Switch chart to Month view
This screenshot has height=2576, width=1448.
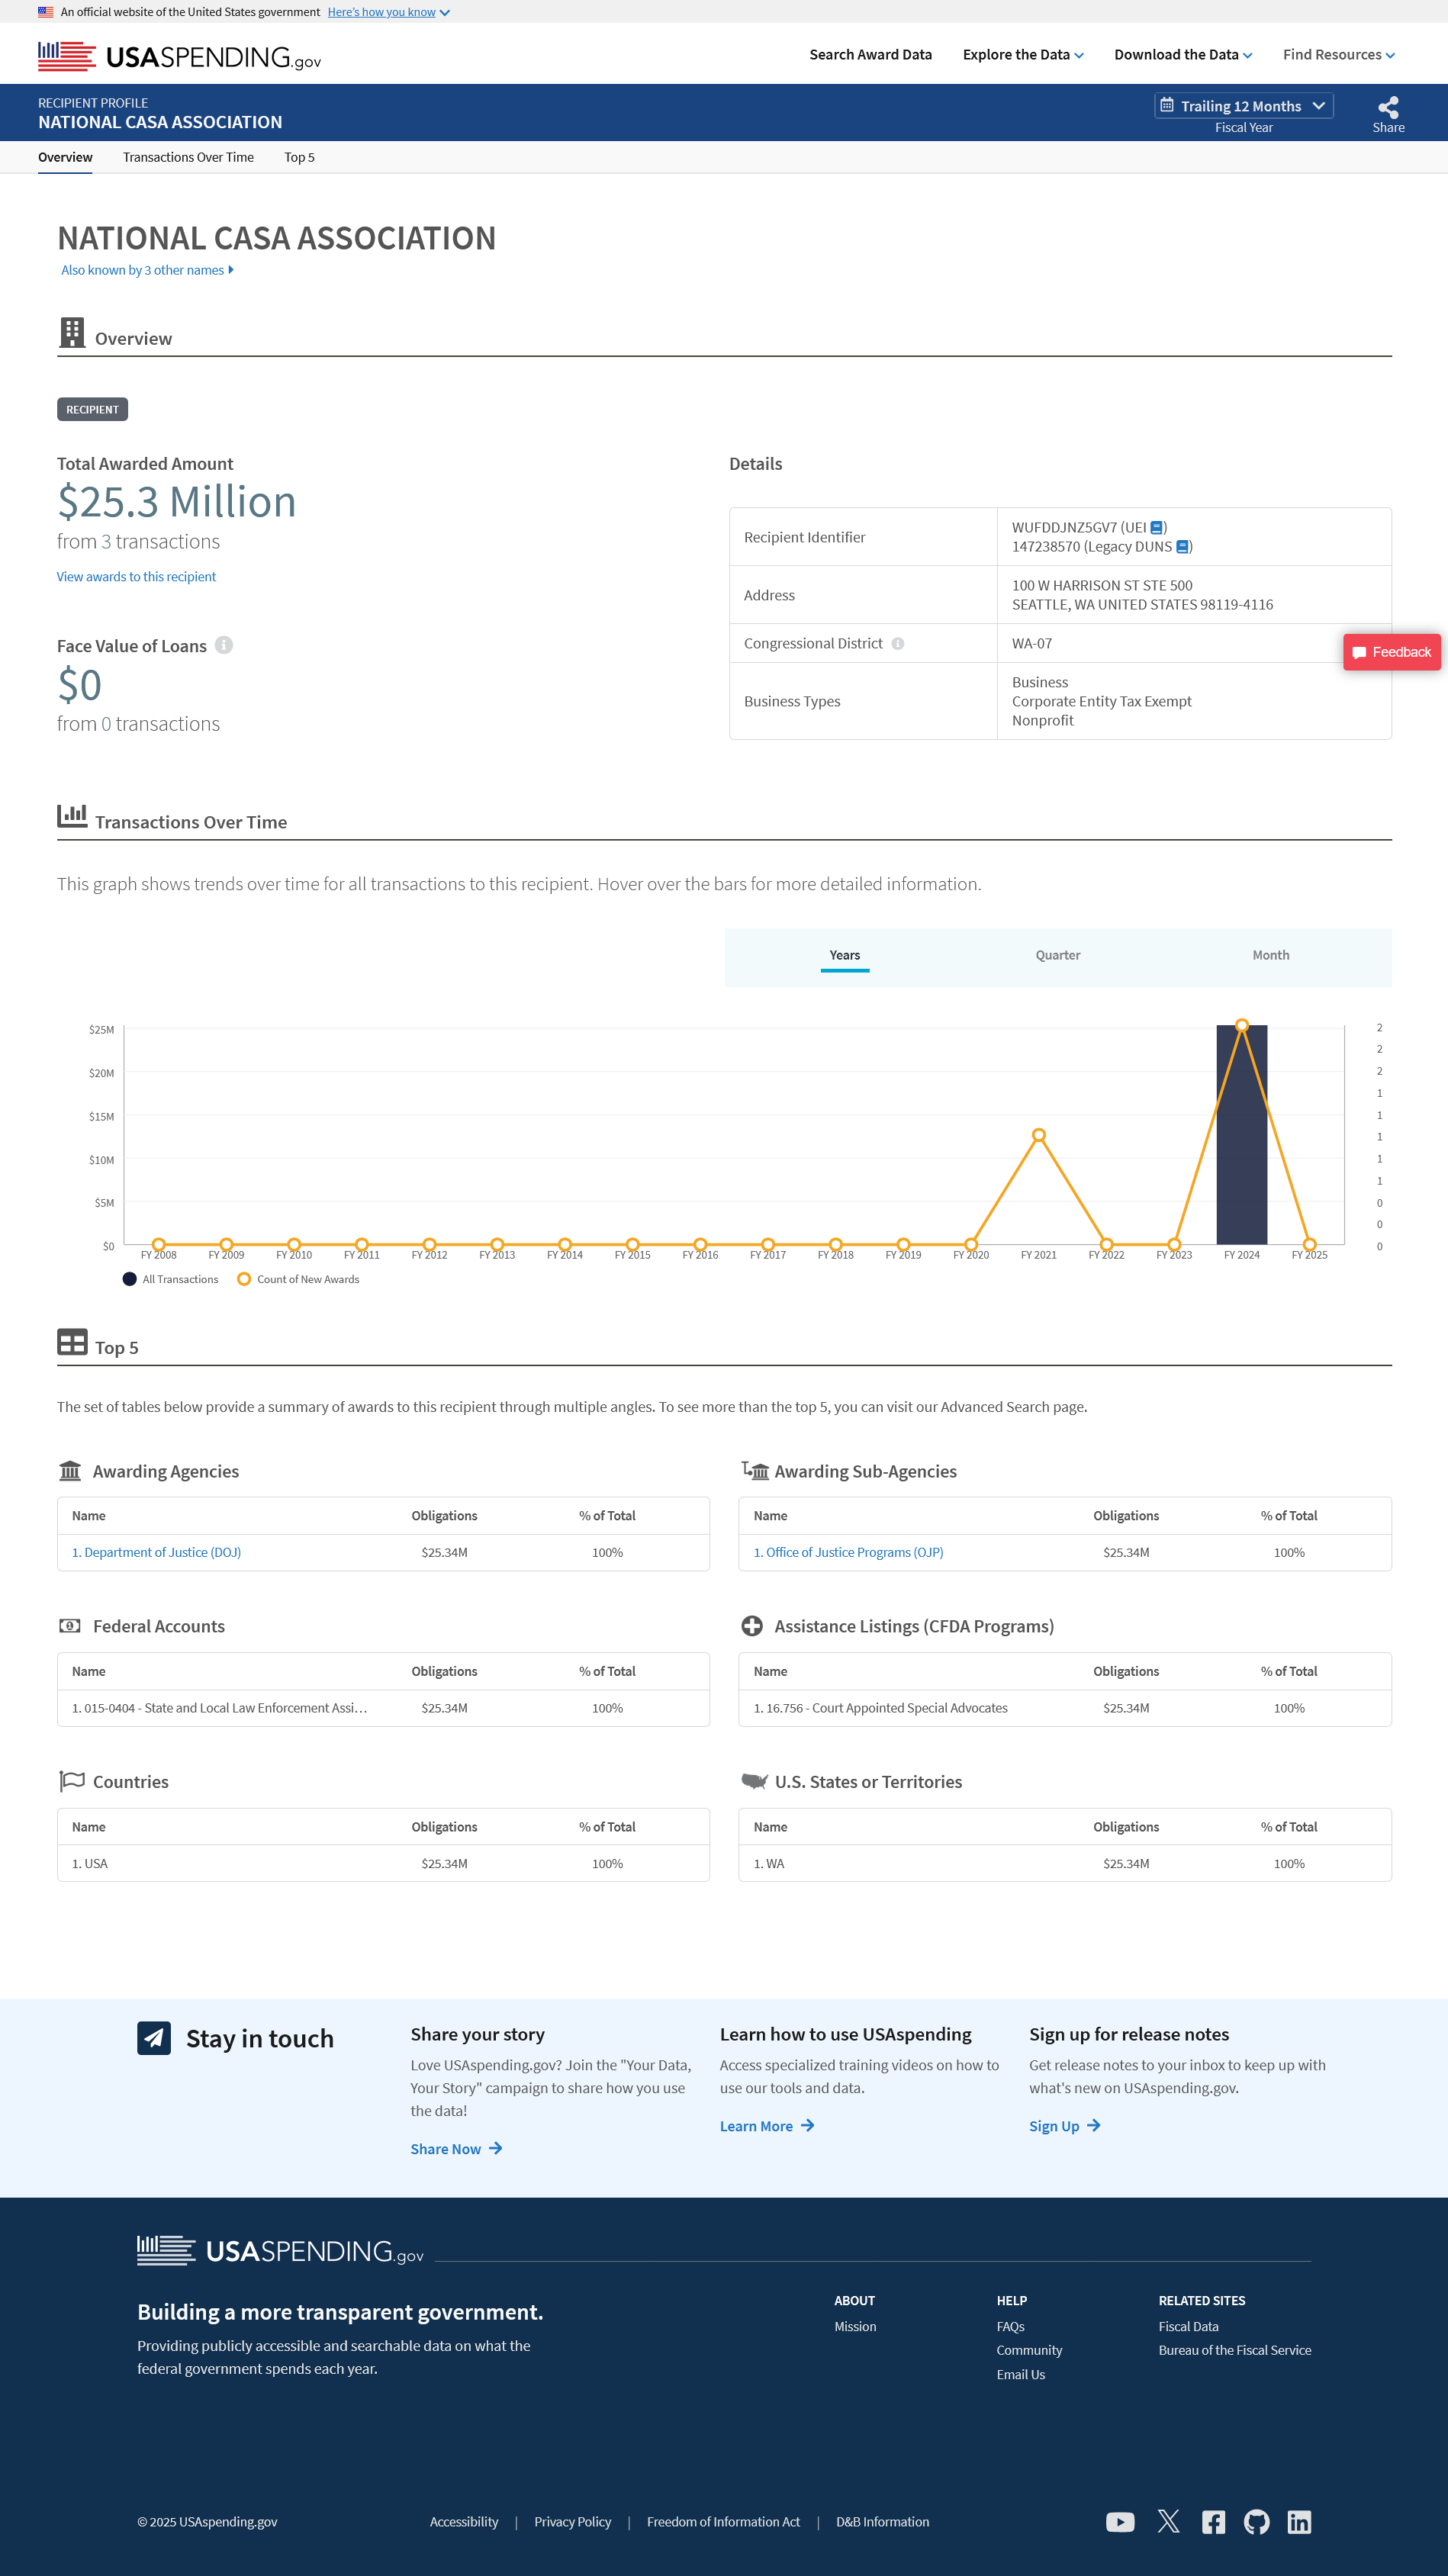coord(1270,955)
